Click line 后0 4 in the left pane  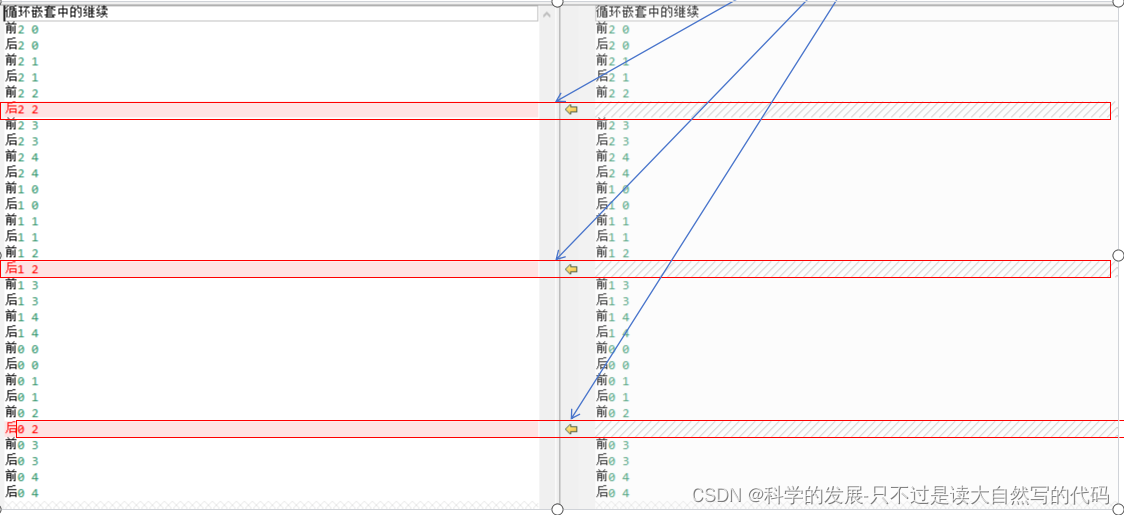pos(22,492)
